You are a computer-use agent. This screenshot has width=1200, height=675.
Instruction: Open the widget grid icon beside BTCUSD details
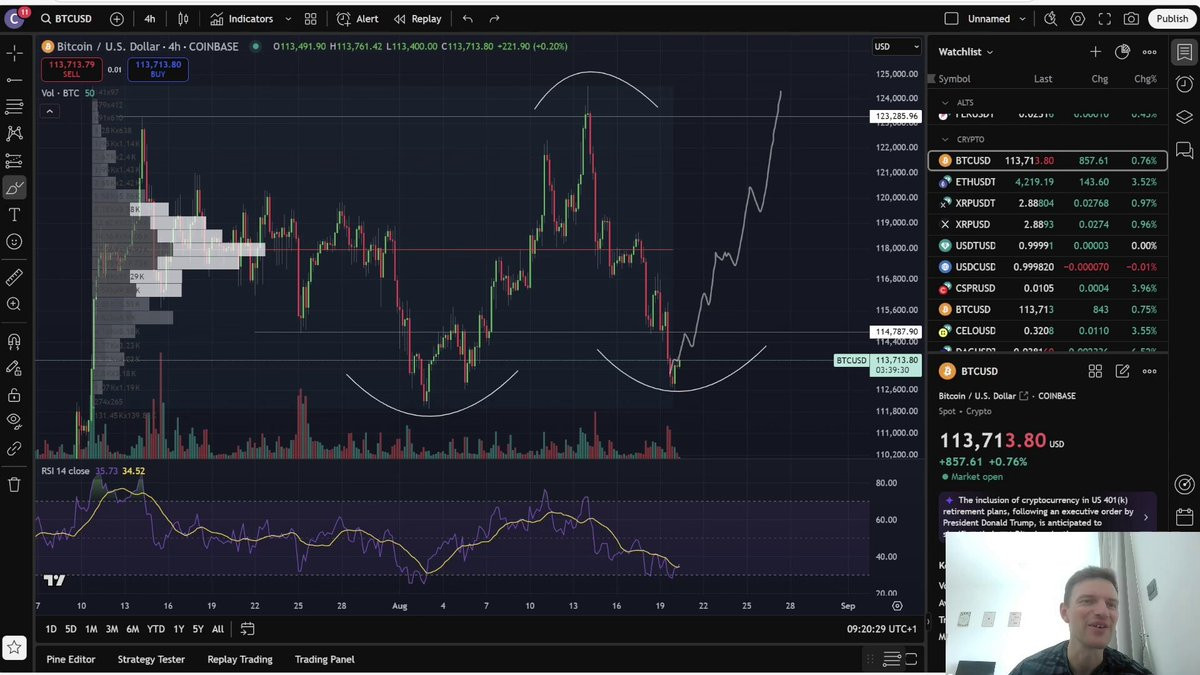tap(1095, 371)
